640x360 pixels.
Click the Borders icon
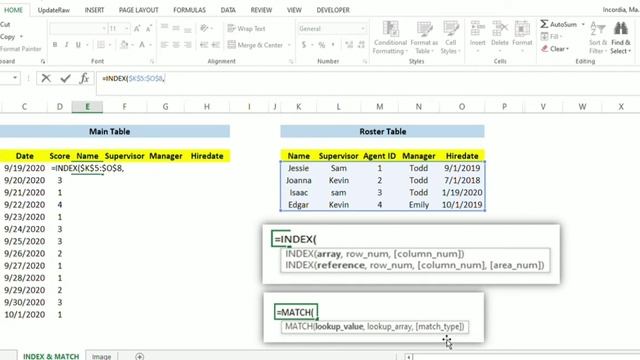point(101,44)
